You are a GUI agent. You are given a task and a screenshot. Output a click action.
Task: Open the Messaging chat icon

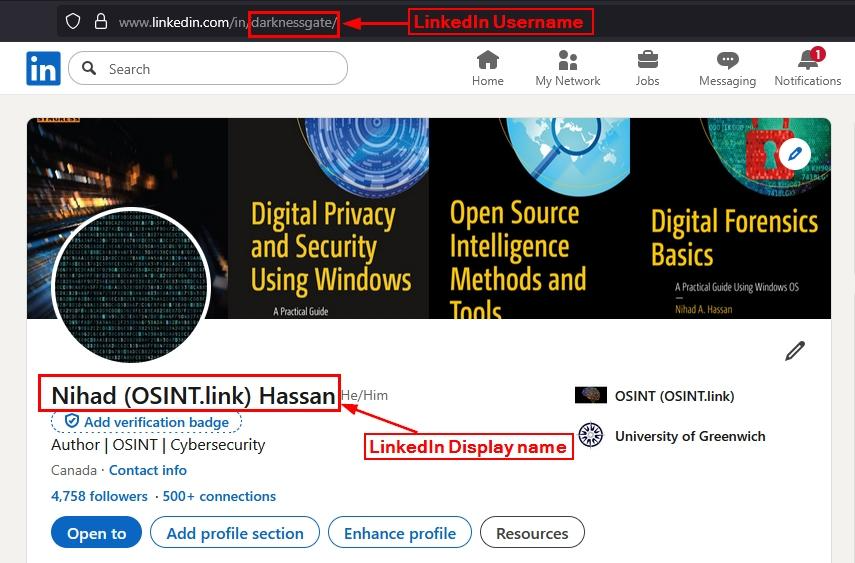point(727,60)
